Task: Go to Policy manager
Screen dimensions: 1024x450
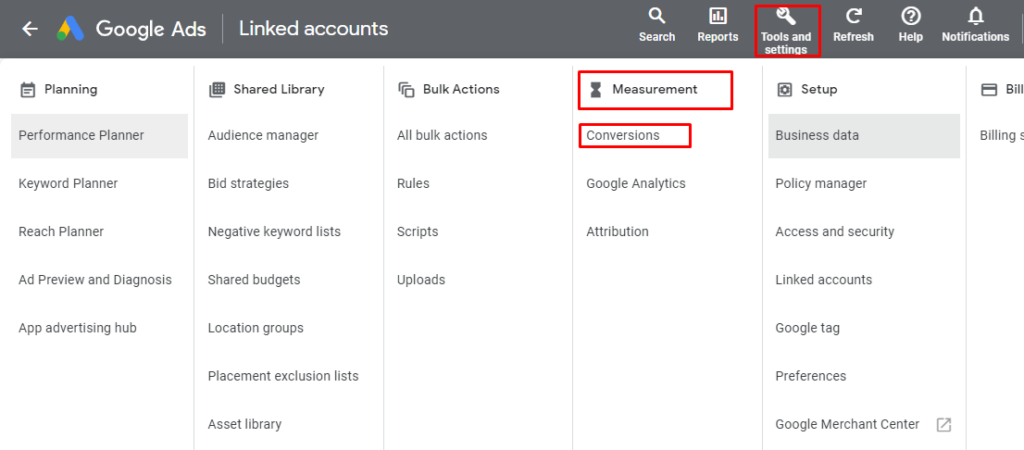Action: (x=821, y=184)
